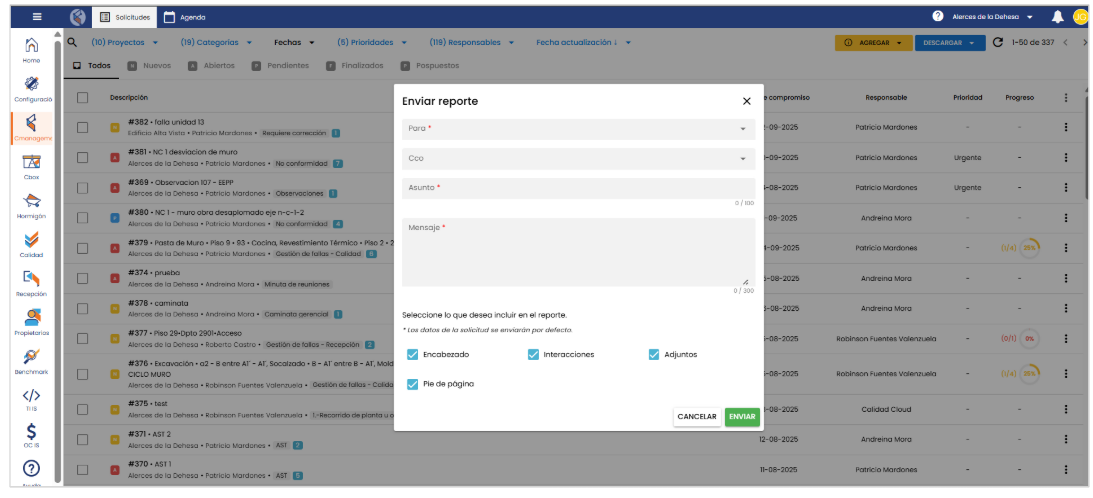The width and height of the screenshot is (1093, 498).
Task: Uncheck the Interacciones checkbox
Action: pos(533,354)
